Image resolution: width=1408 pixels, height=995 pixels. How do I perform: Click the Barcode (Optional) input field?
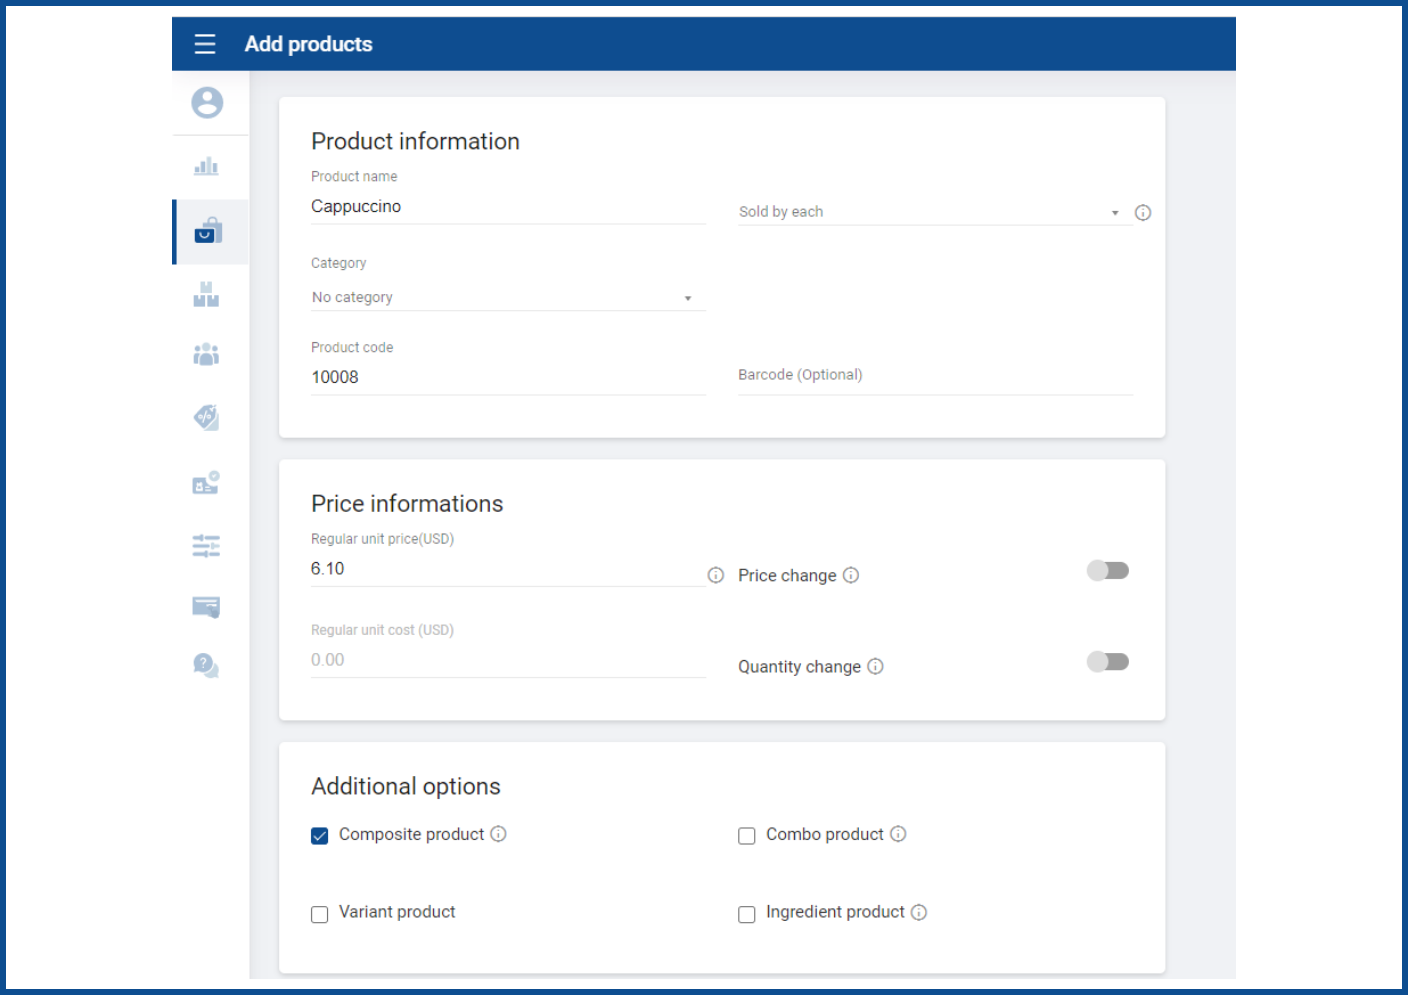click(x=934, y=375)
